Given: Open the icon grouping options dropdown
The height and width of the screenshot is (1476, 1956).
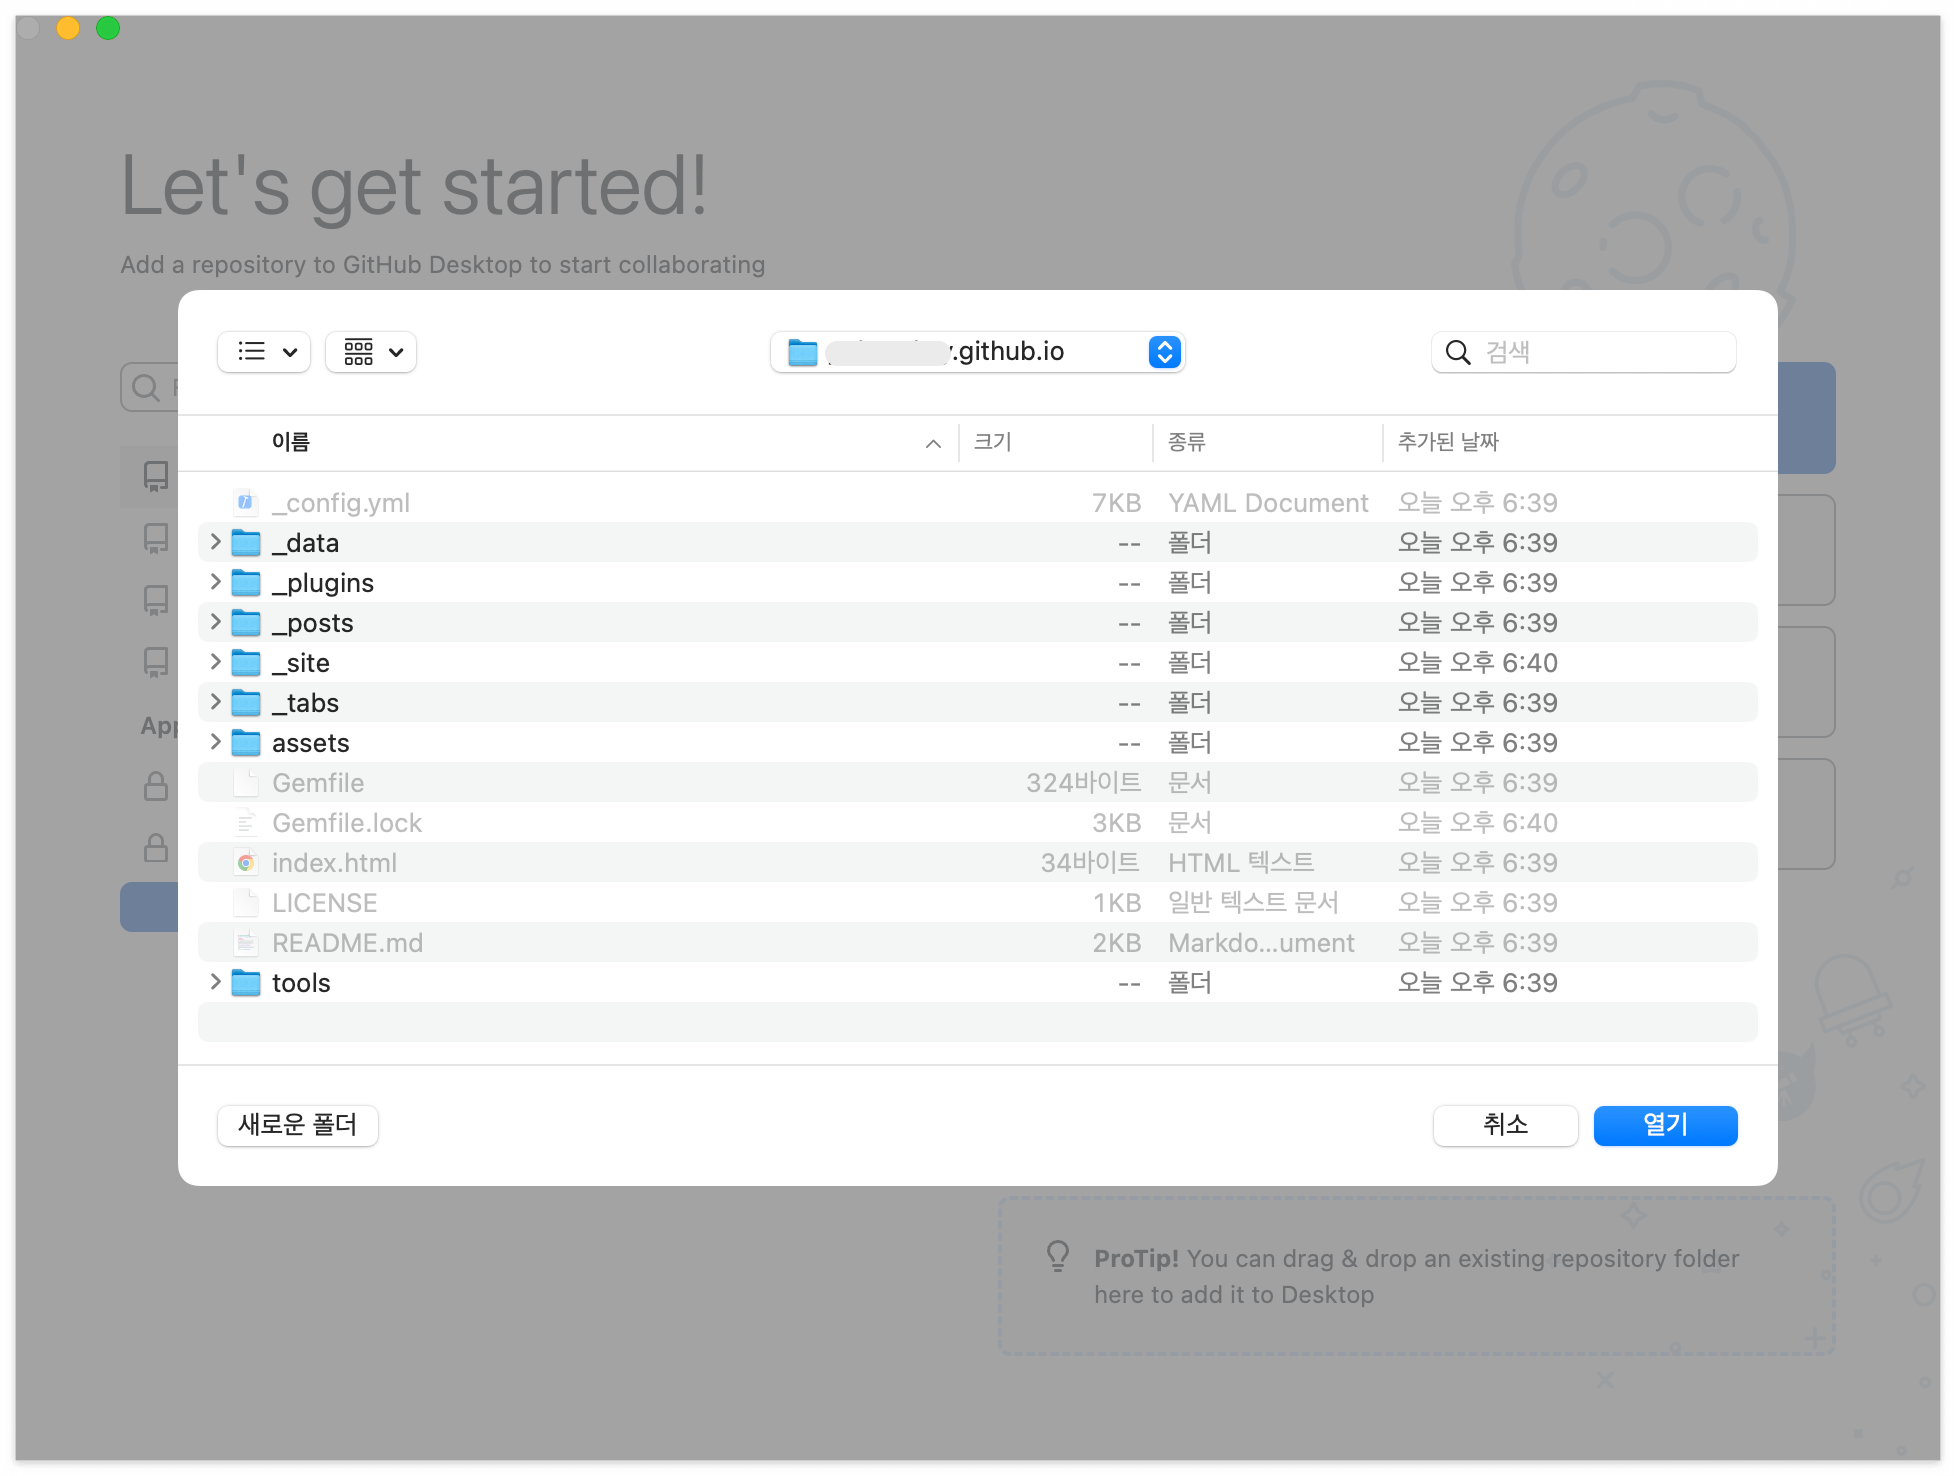Looking at the screenshot, I should (x=371, y=352).
